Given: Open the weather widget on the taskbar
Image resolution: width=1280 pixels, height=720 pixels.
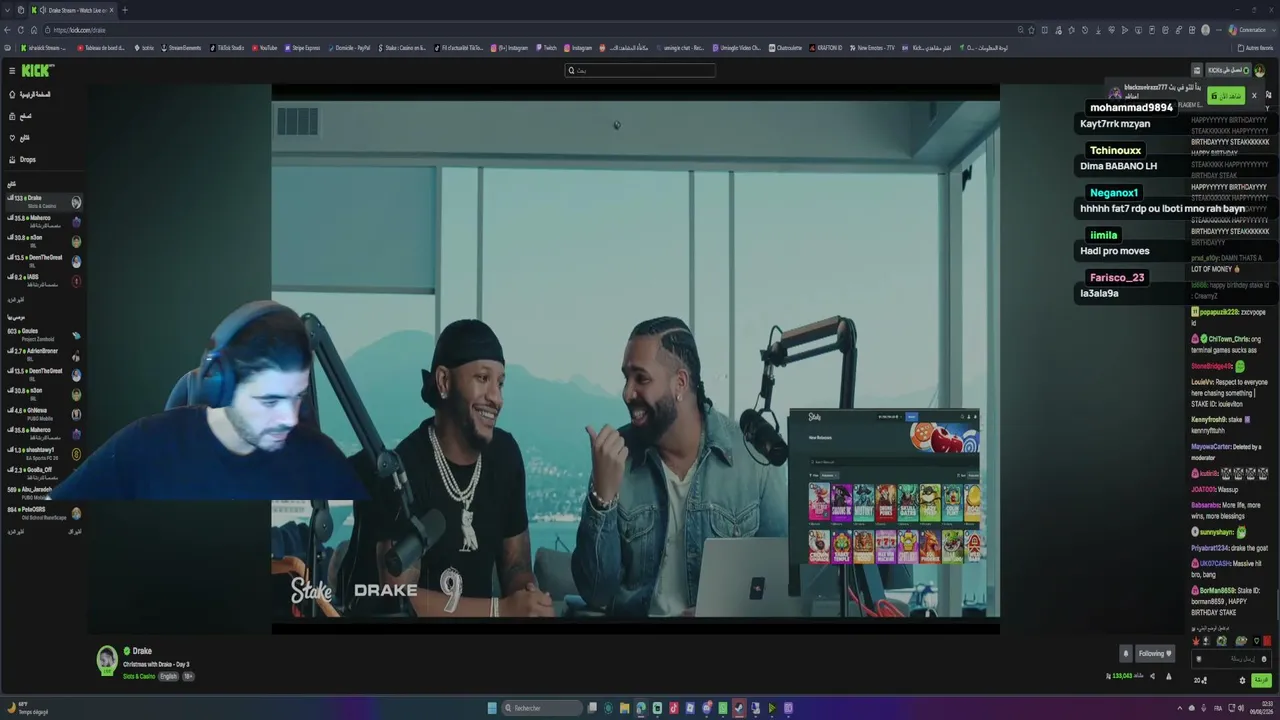Looking at the screenshot, I should tap(27, 708).
